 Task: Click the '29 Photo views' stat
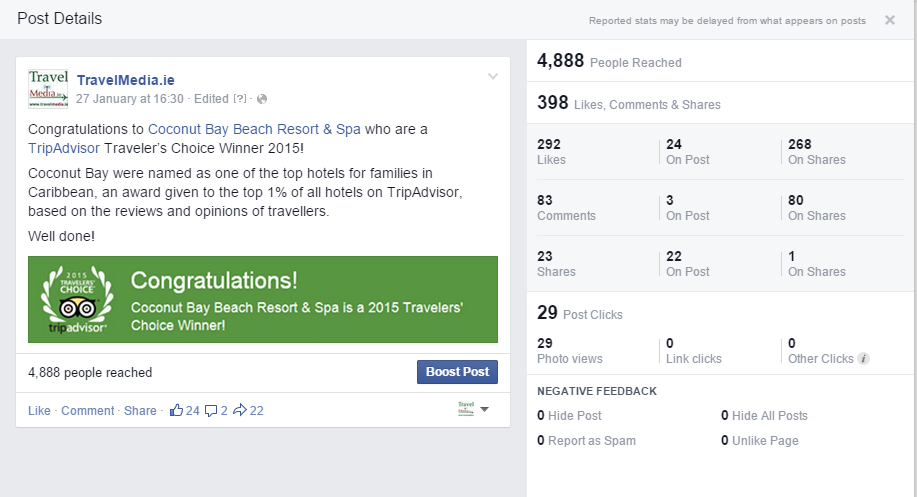[x=570, y=351]
